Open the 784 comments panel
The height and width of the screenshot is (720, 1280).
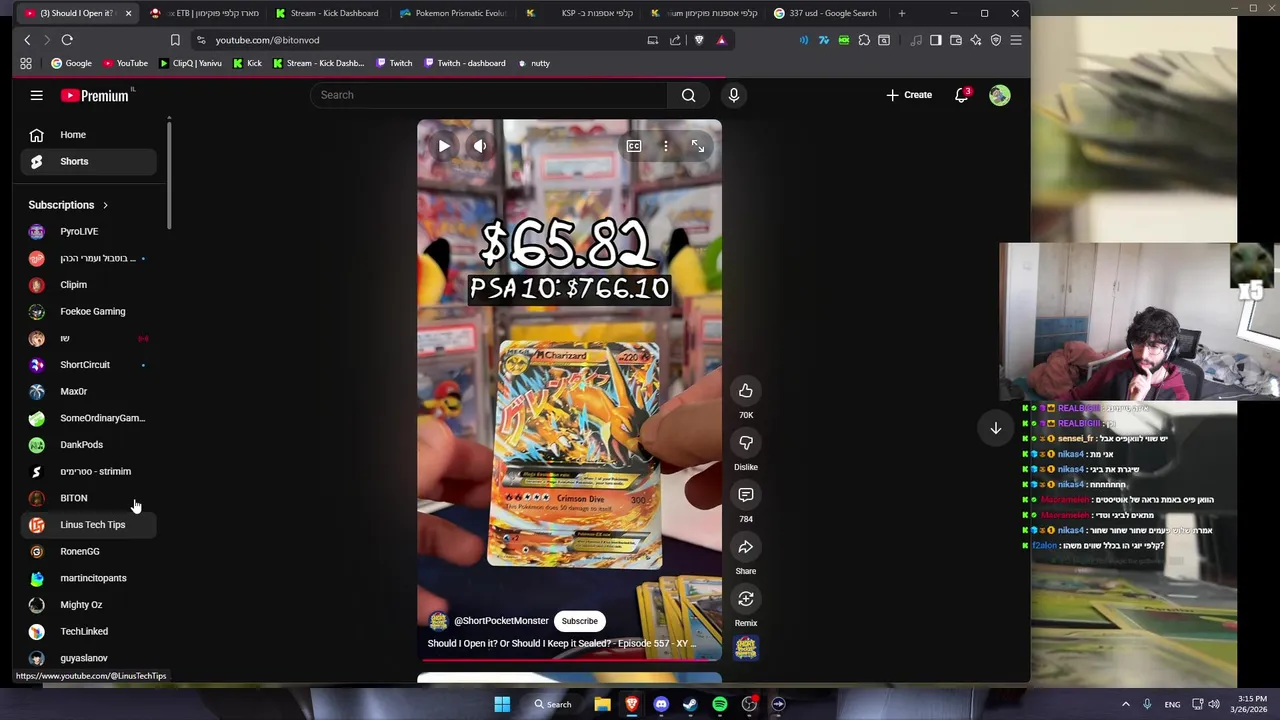pos(745,494)
